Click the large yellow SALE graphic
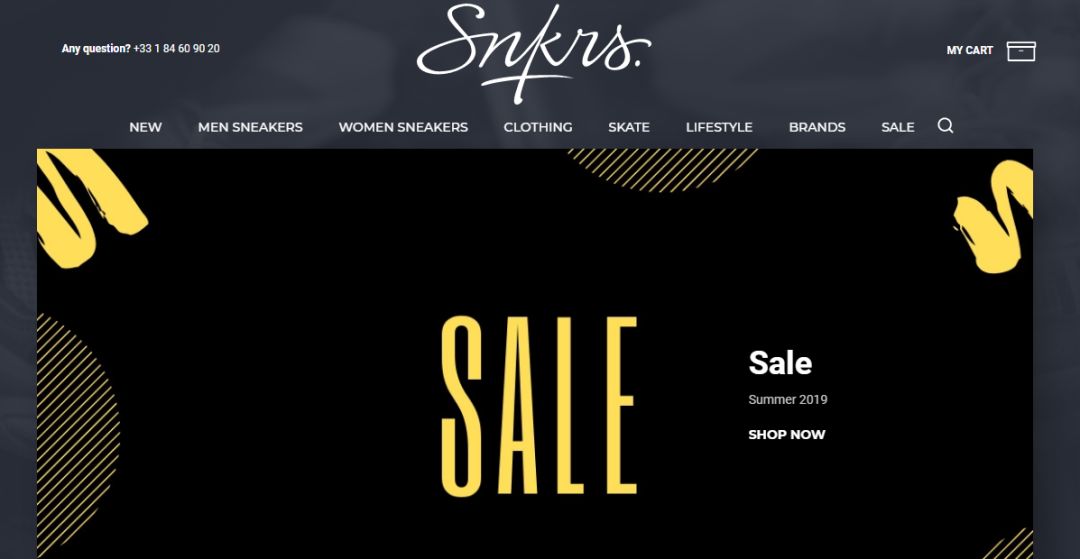 pos(539,406)
